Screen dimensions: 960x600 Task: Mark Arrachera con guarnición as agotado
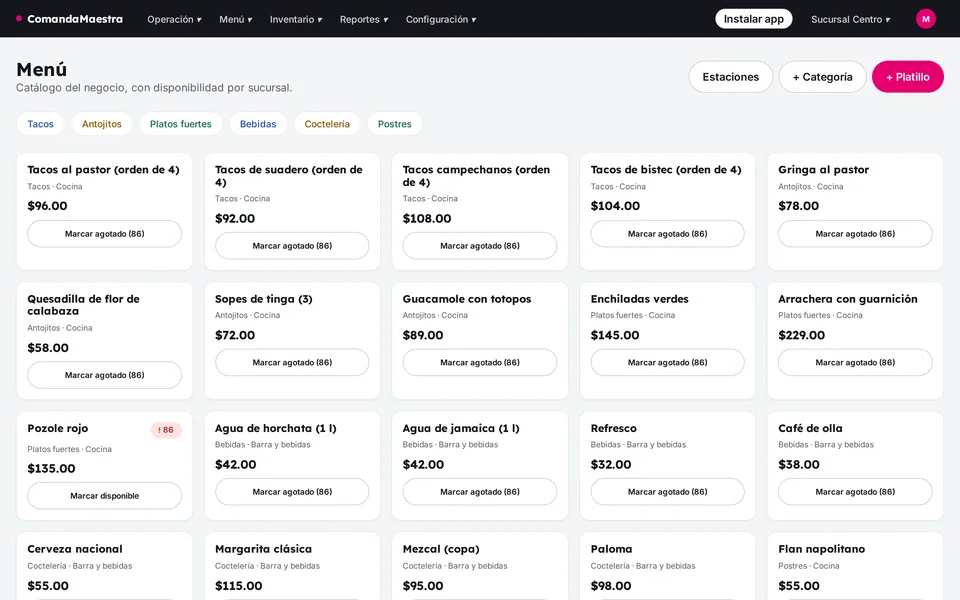pos(855,362)
